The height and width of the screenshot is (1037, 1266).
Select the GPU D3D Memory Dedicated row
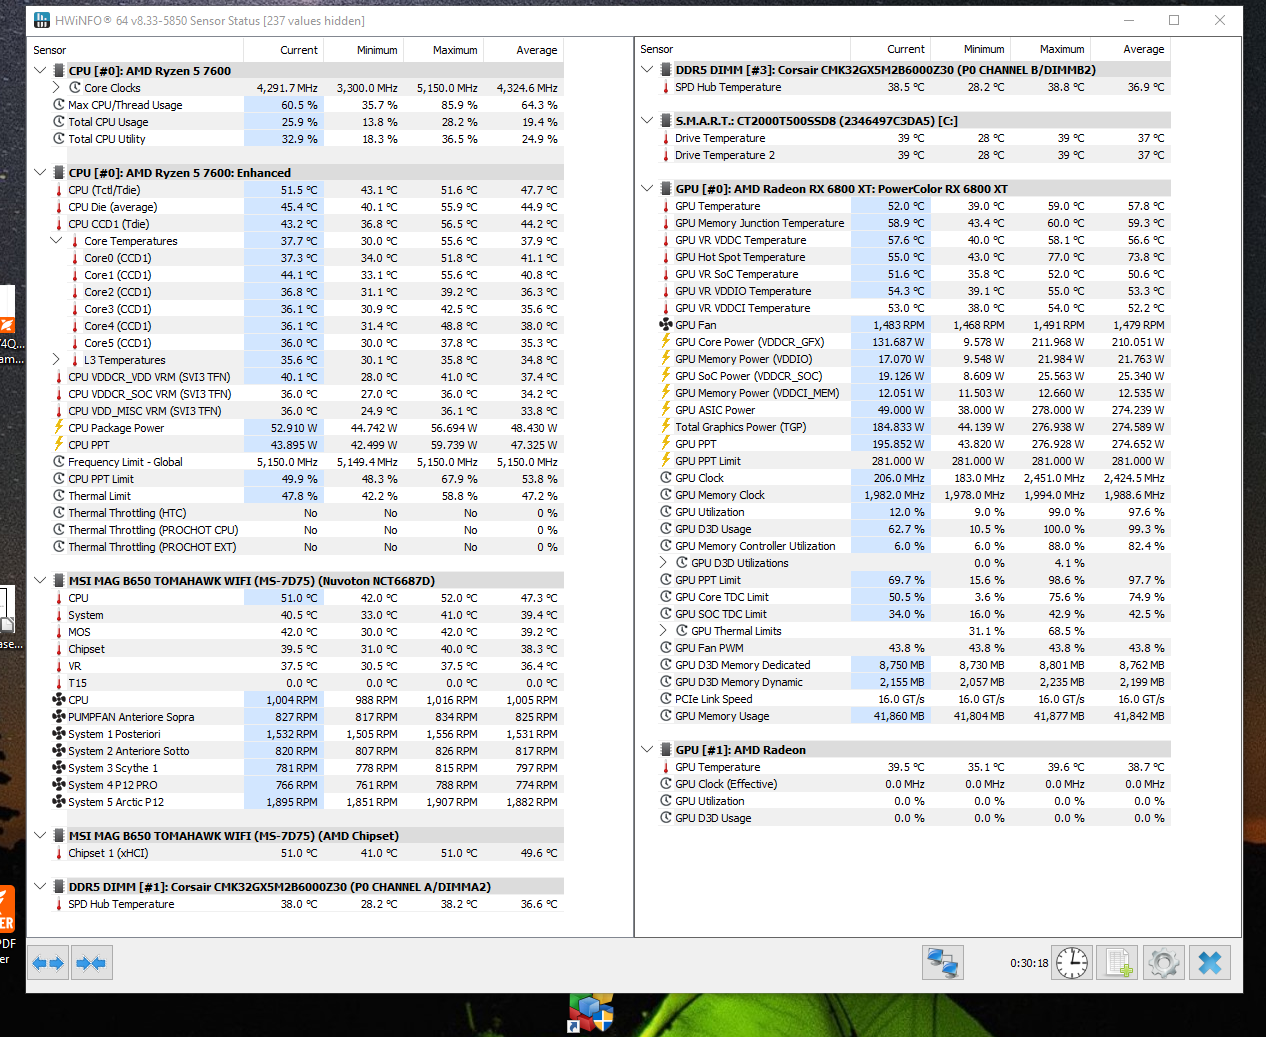(x=914, y=665)
